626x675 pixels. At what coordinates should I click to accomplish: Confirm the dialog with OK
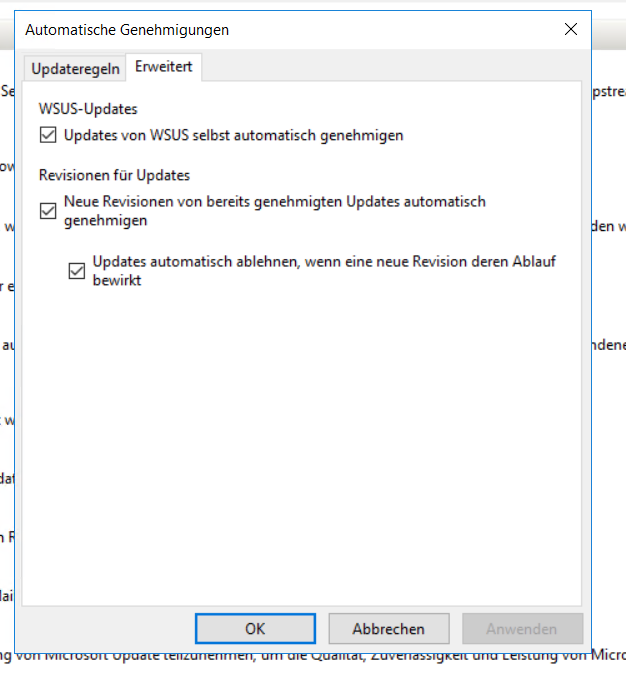255,629
